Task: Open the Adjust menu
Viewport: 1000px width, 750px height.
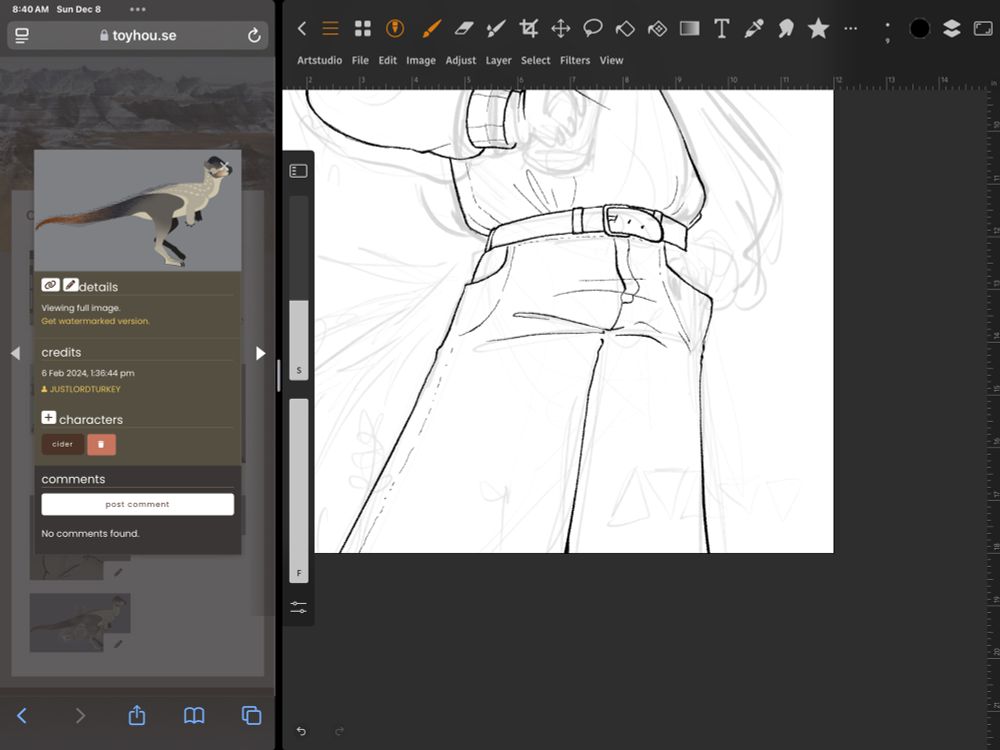Action: (461, 60)
